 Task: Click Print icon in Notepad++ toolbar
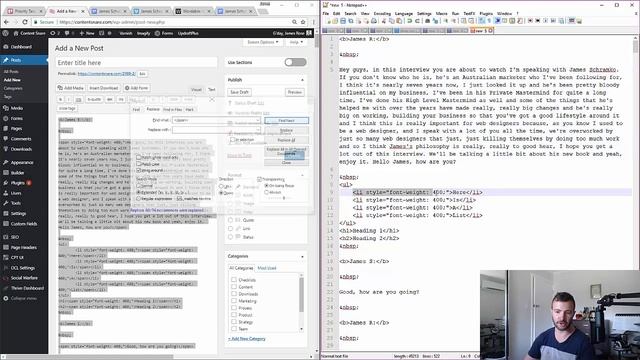[373, 21]
